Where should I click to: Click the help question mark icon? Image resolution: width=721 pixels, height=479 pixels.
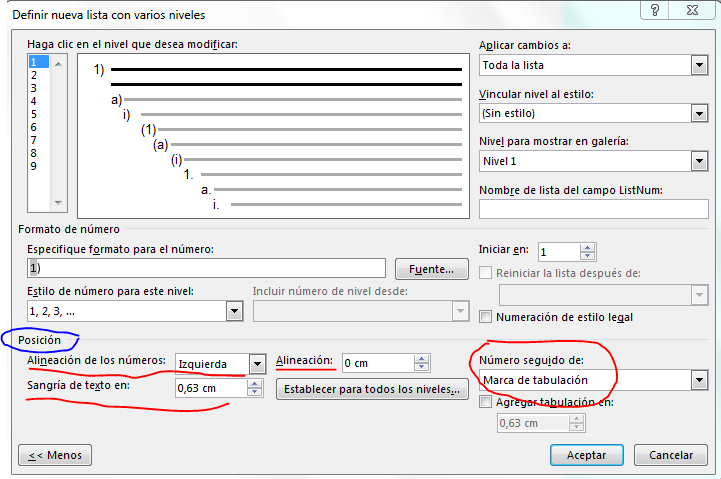pyautogui.click(x=655, y=10)
